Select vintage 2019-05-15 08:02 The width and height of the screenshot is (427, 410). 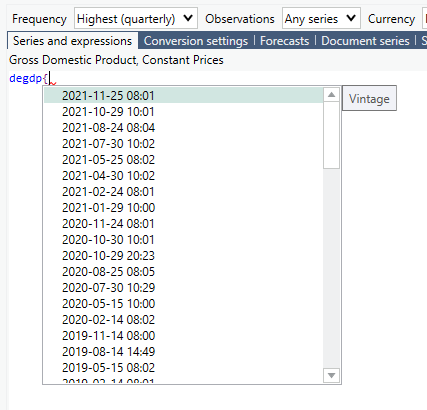click(184, 368)
